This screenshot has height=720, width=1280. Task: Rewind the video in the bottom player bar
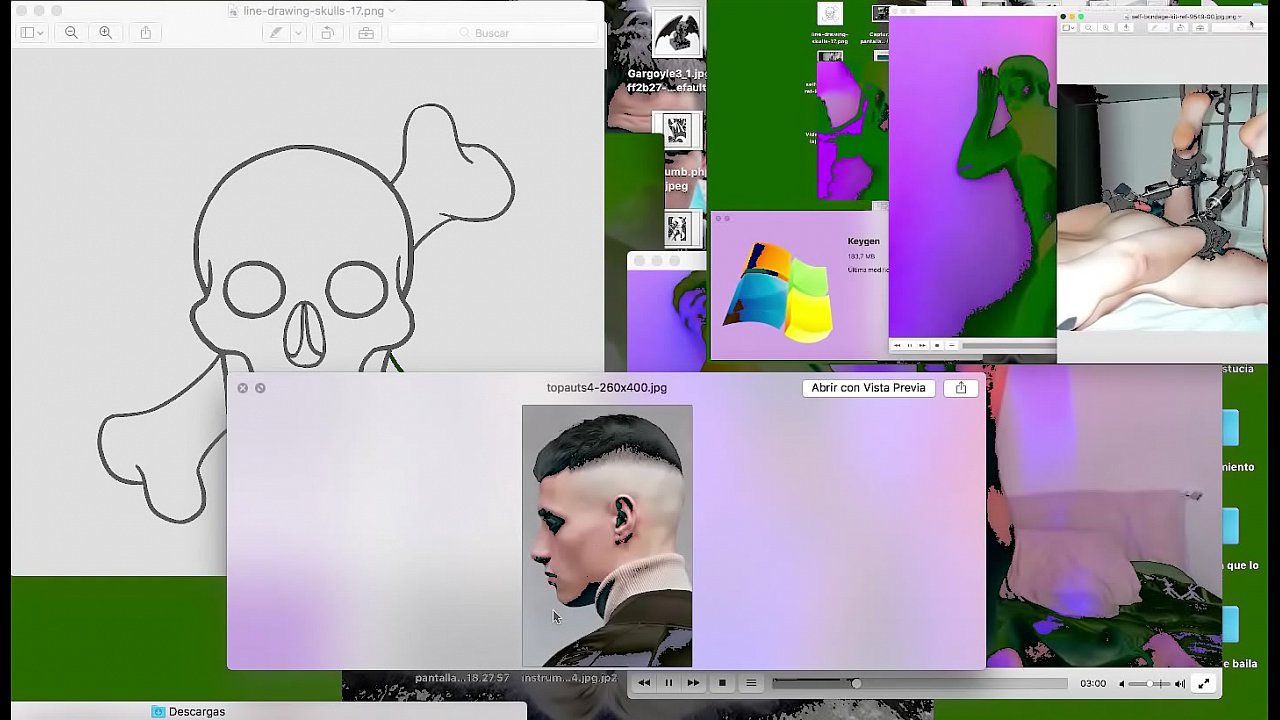(644, 683)
